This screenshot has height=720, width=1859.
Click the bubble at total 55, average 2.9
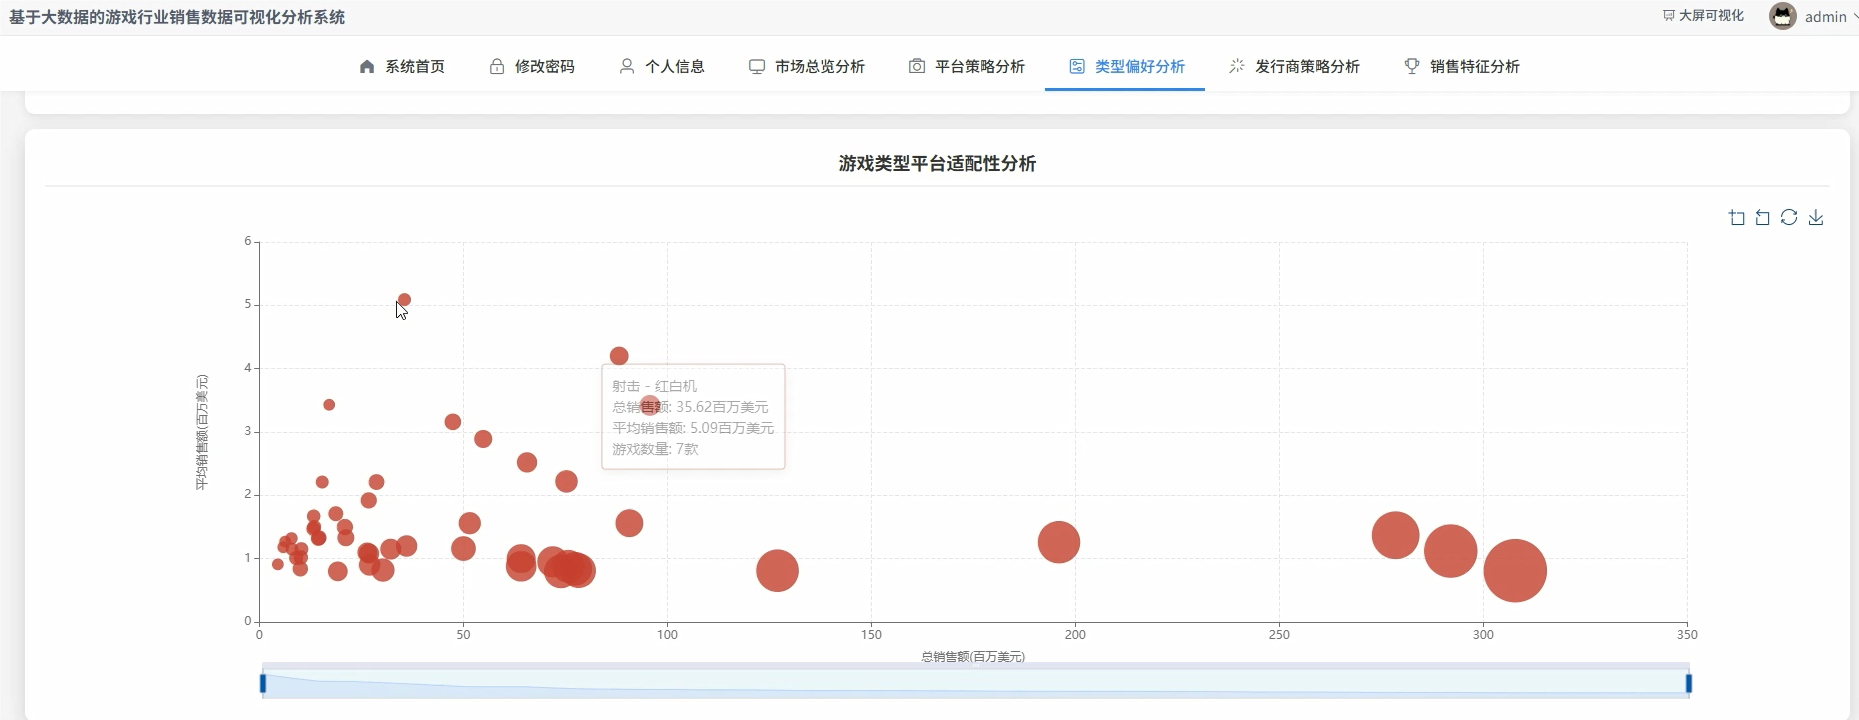coord(483,439)
